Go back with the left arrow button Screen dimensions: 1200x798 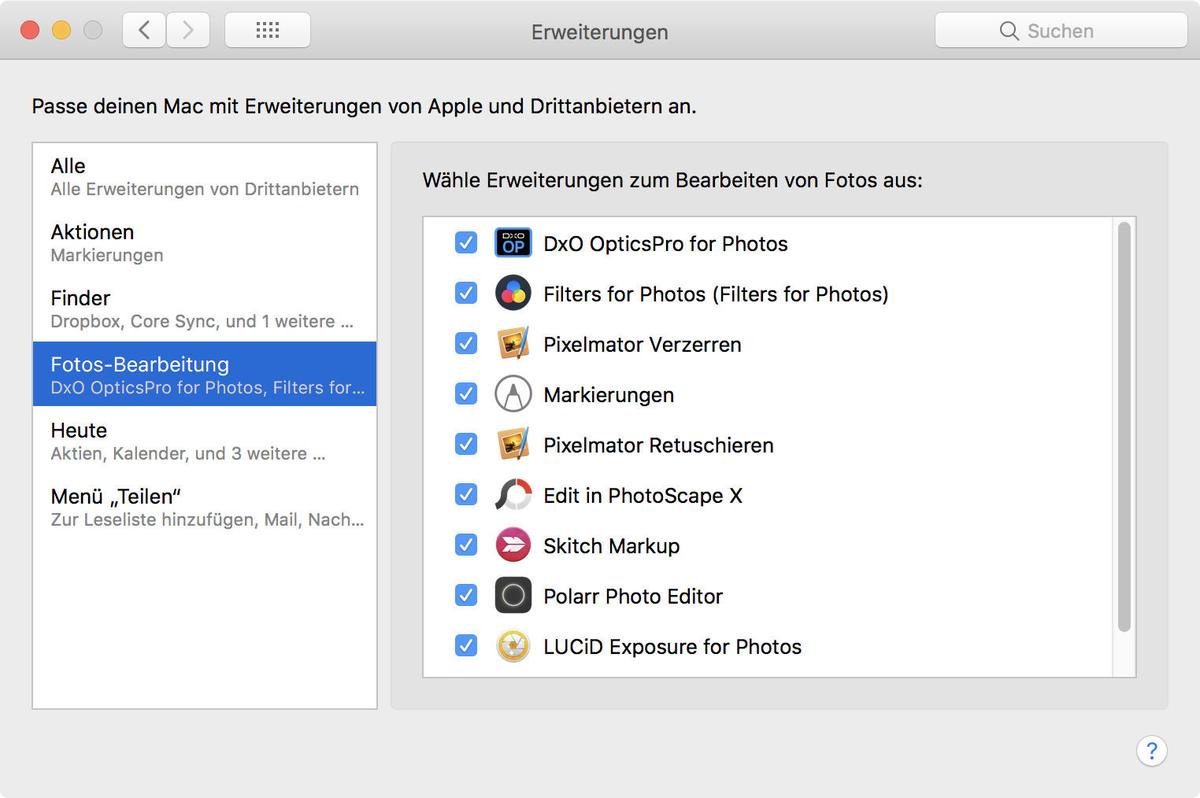[x=145, y=30]
